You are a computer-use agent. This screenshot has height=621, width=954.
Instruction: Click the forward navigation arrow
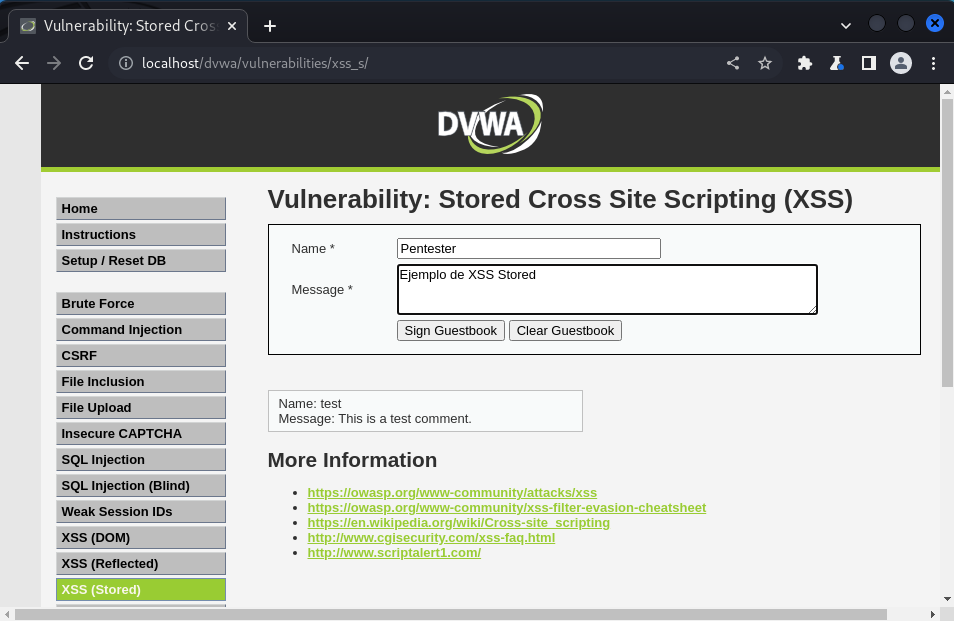[54, 63]
